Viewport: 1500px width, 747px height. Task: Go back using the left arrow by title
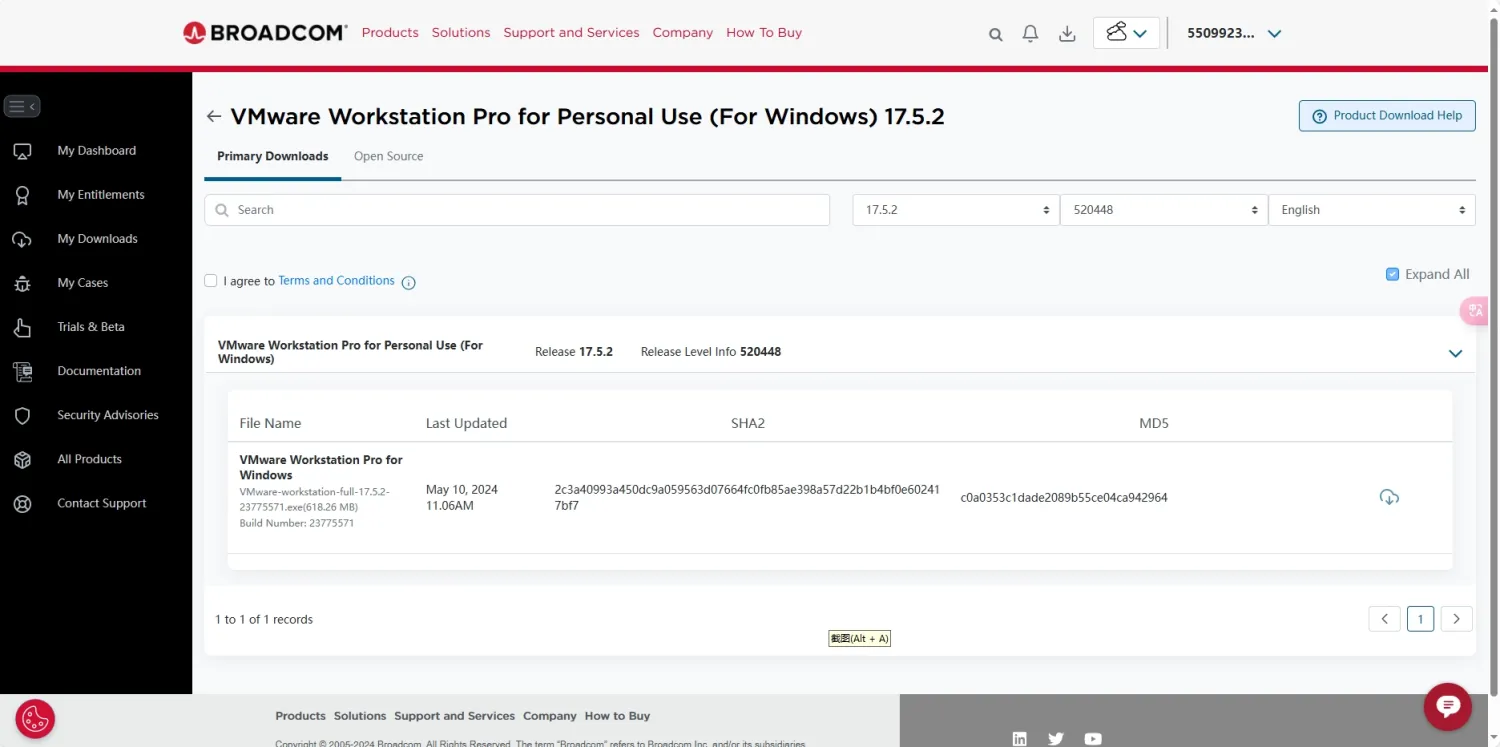213,117
